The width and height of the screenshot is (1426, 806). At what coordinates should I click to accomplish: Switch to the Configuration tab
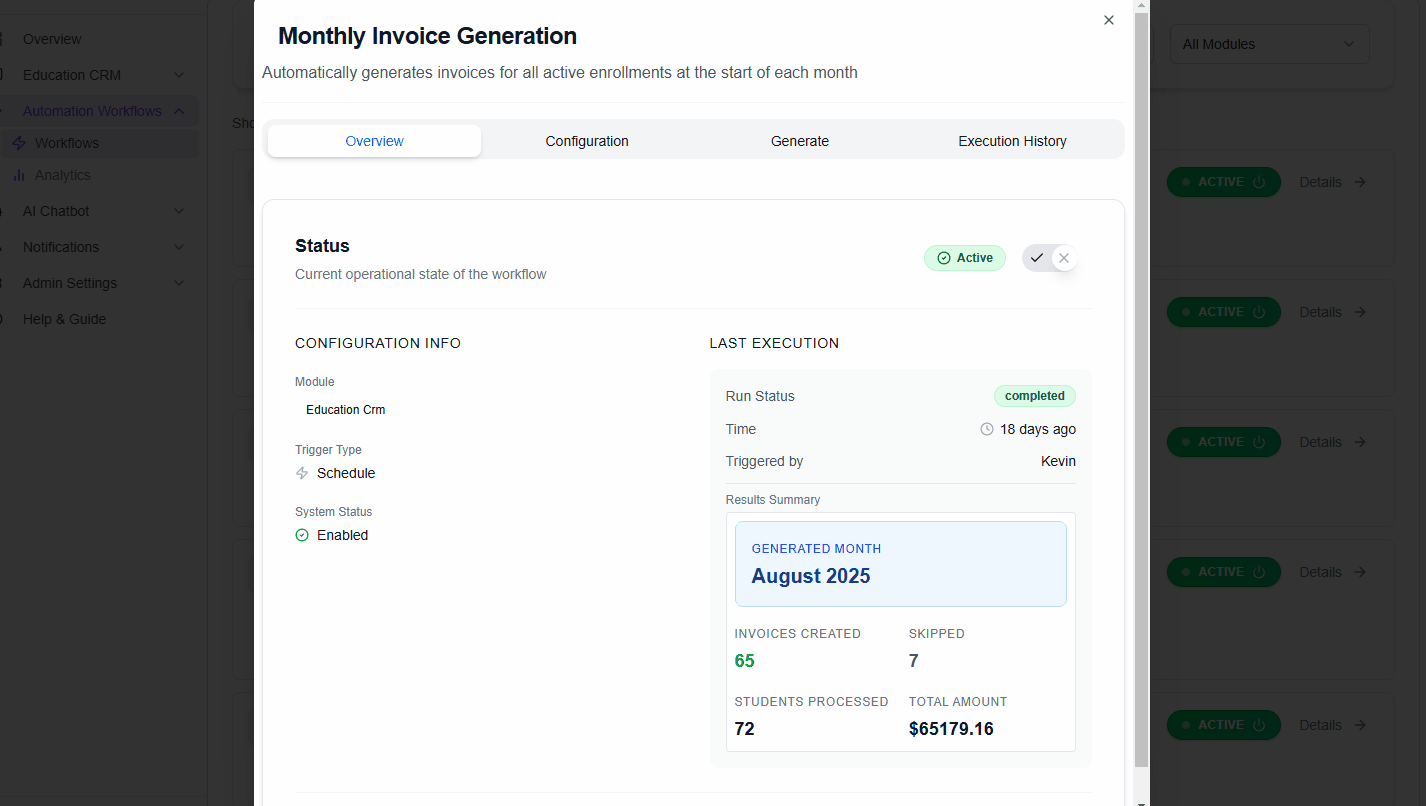[587, 140]
